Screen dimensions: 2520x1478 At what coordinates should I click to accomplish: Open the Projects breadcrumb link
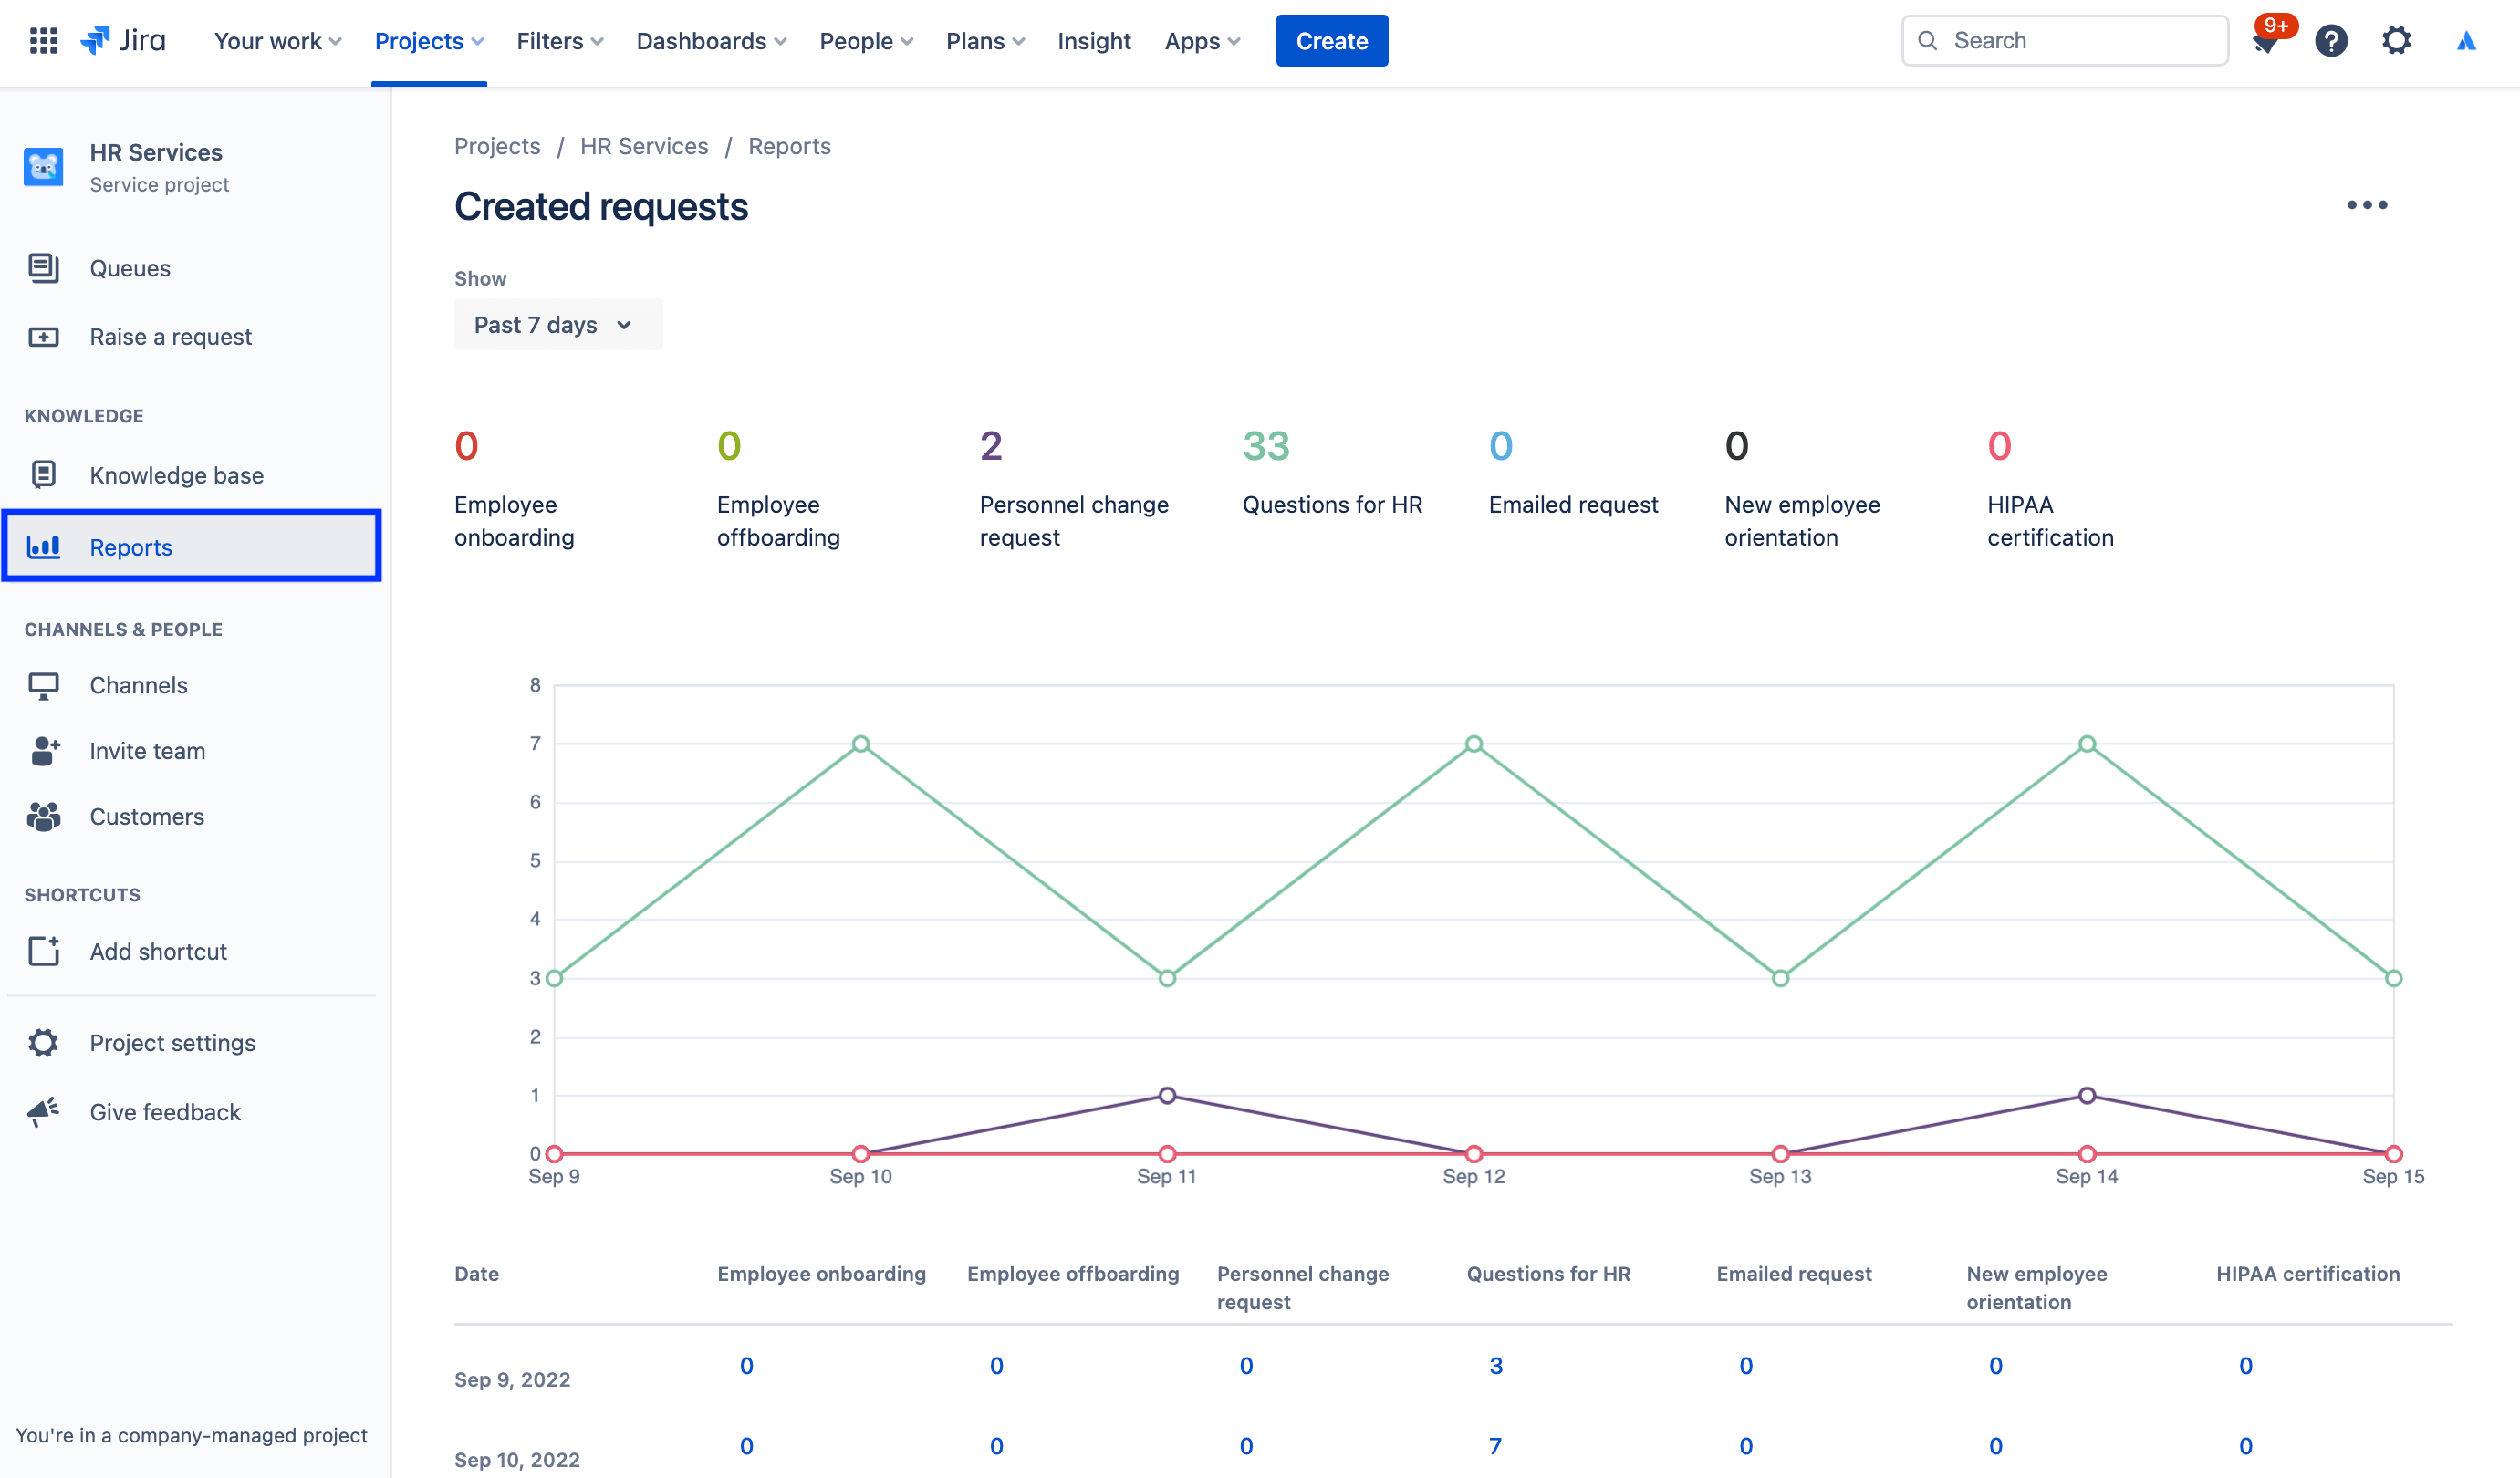(497, 146)
